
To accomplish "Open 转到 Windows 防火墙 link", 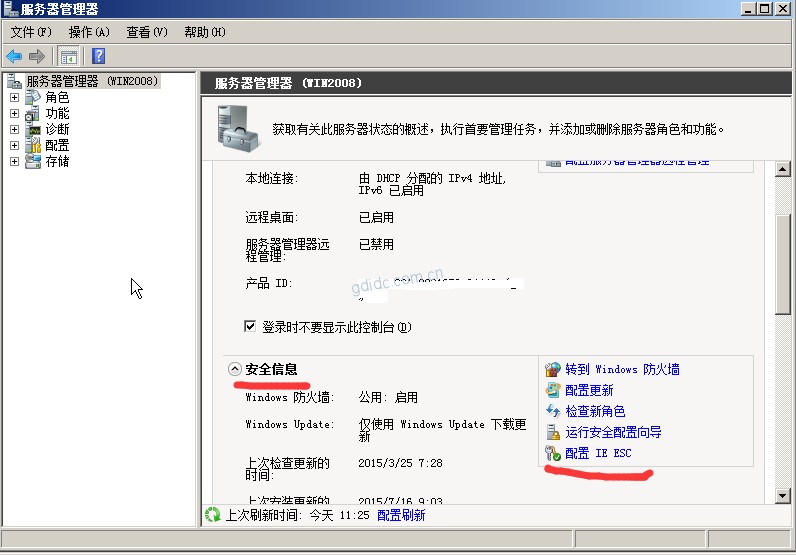I will coord(622,369).
